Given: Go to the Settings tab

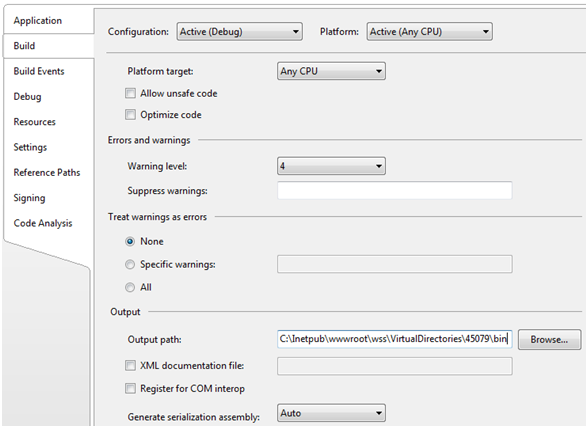Looking at the screenshot, I should click(30, 147).
